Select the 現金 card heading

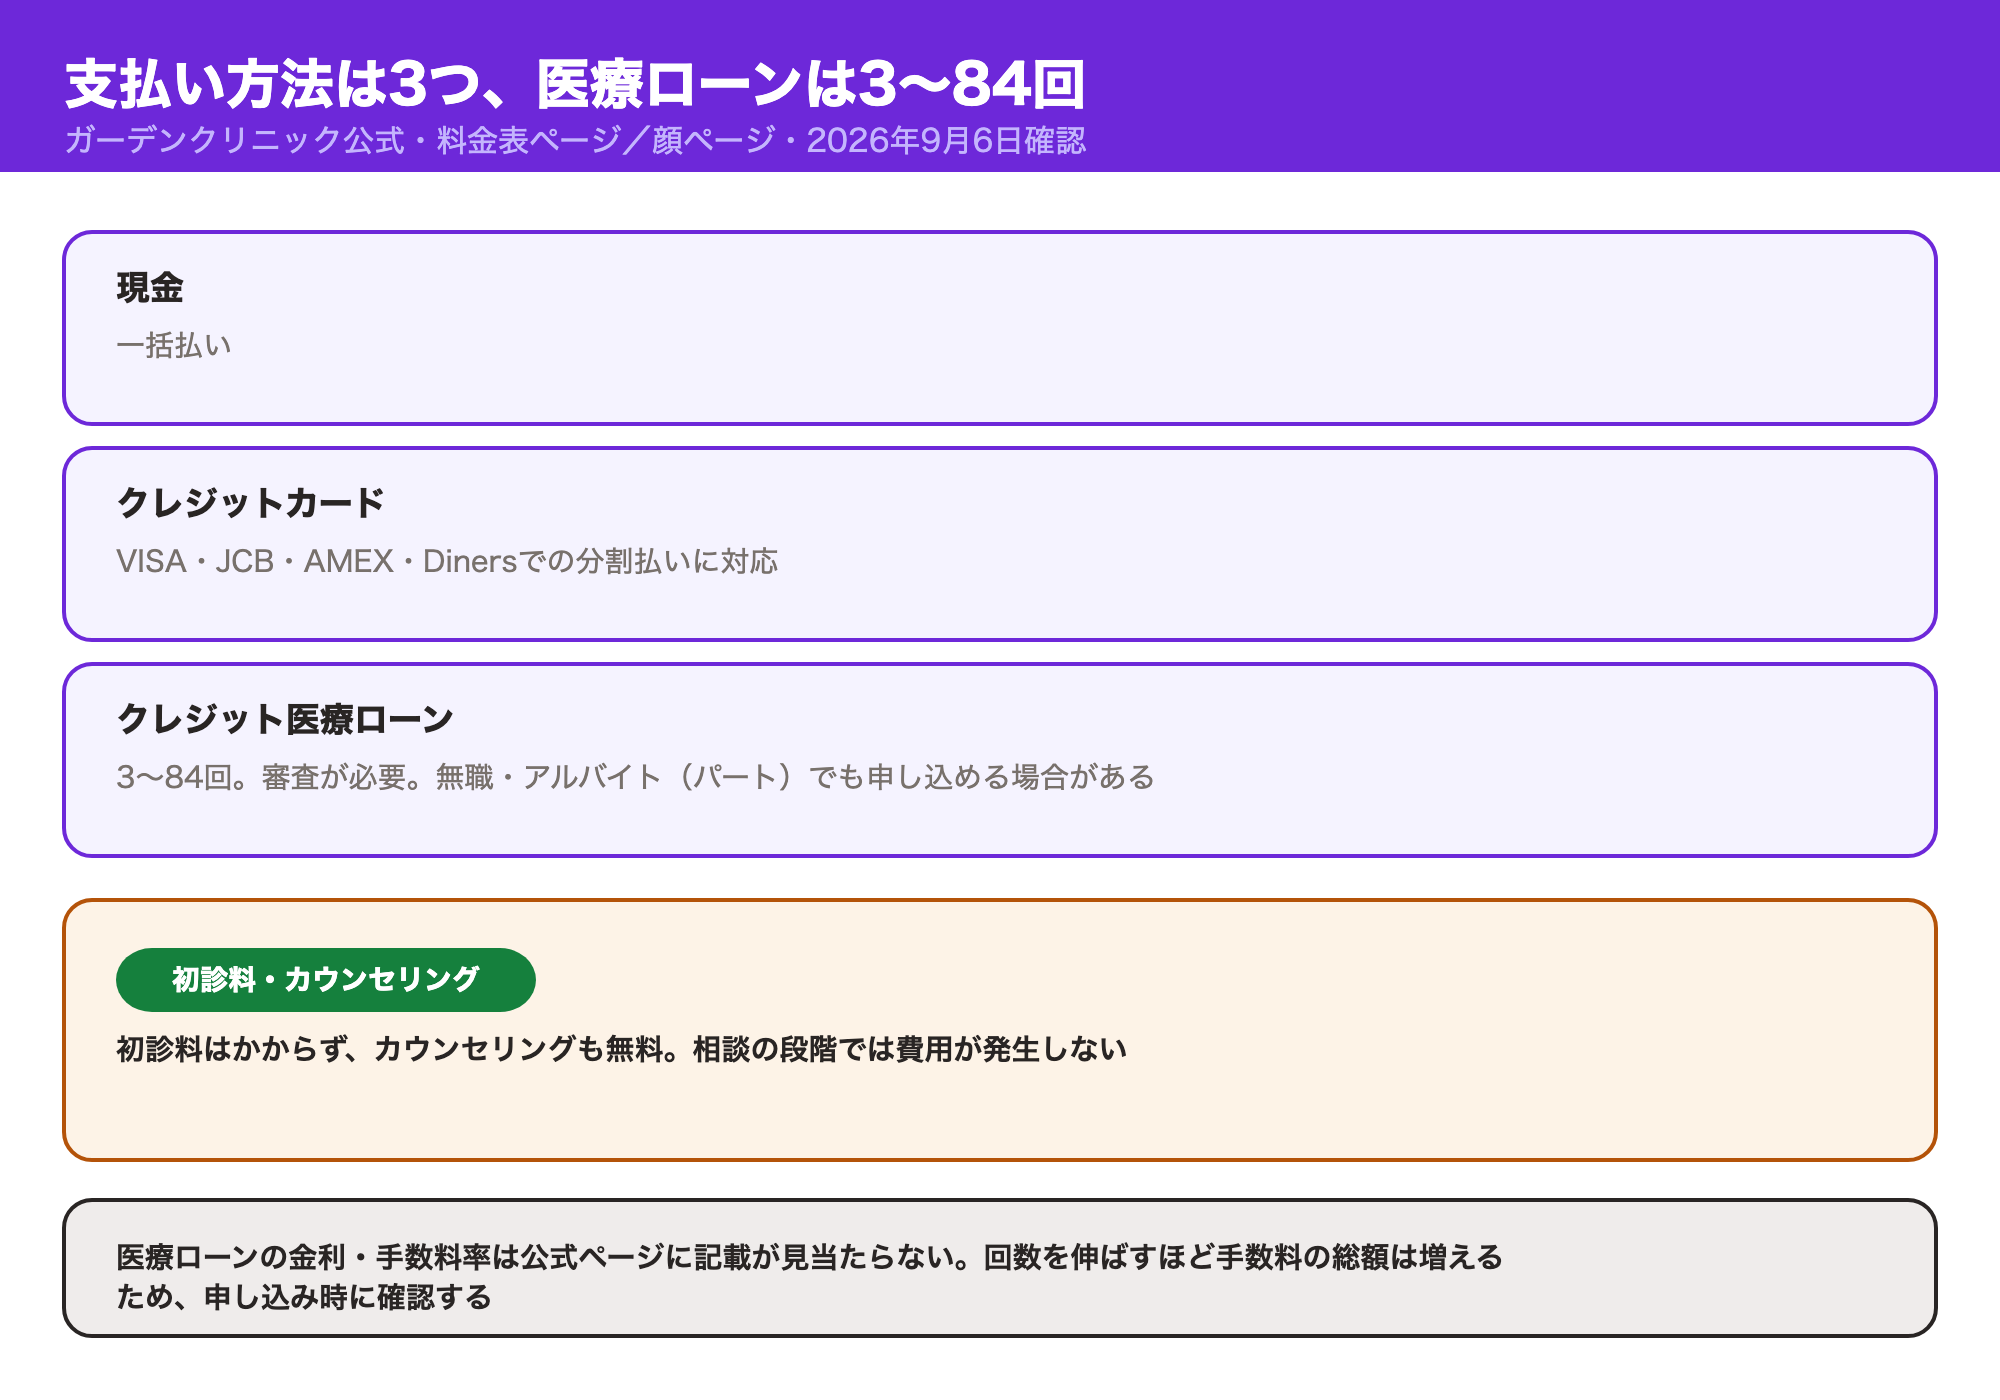click(x=150, y=288)
